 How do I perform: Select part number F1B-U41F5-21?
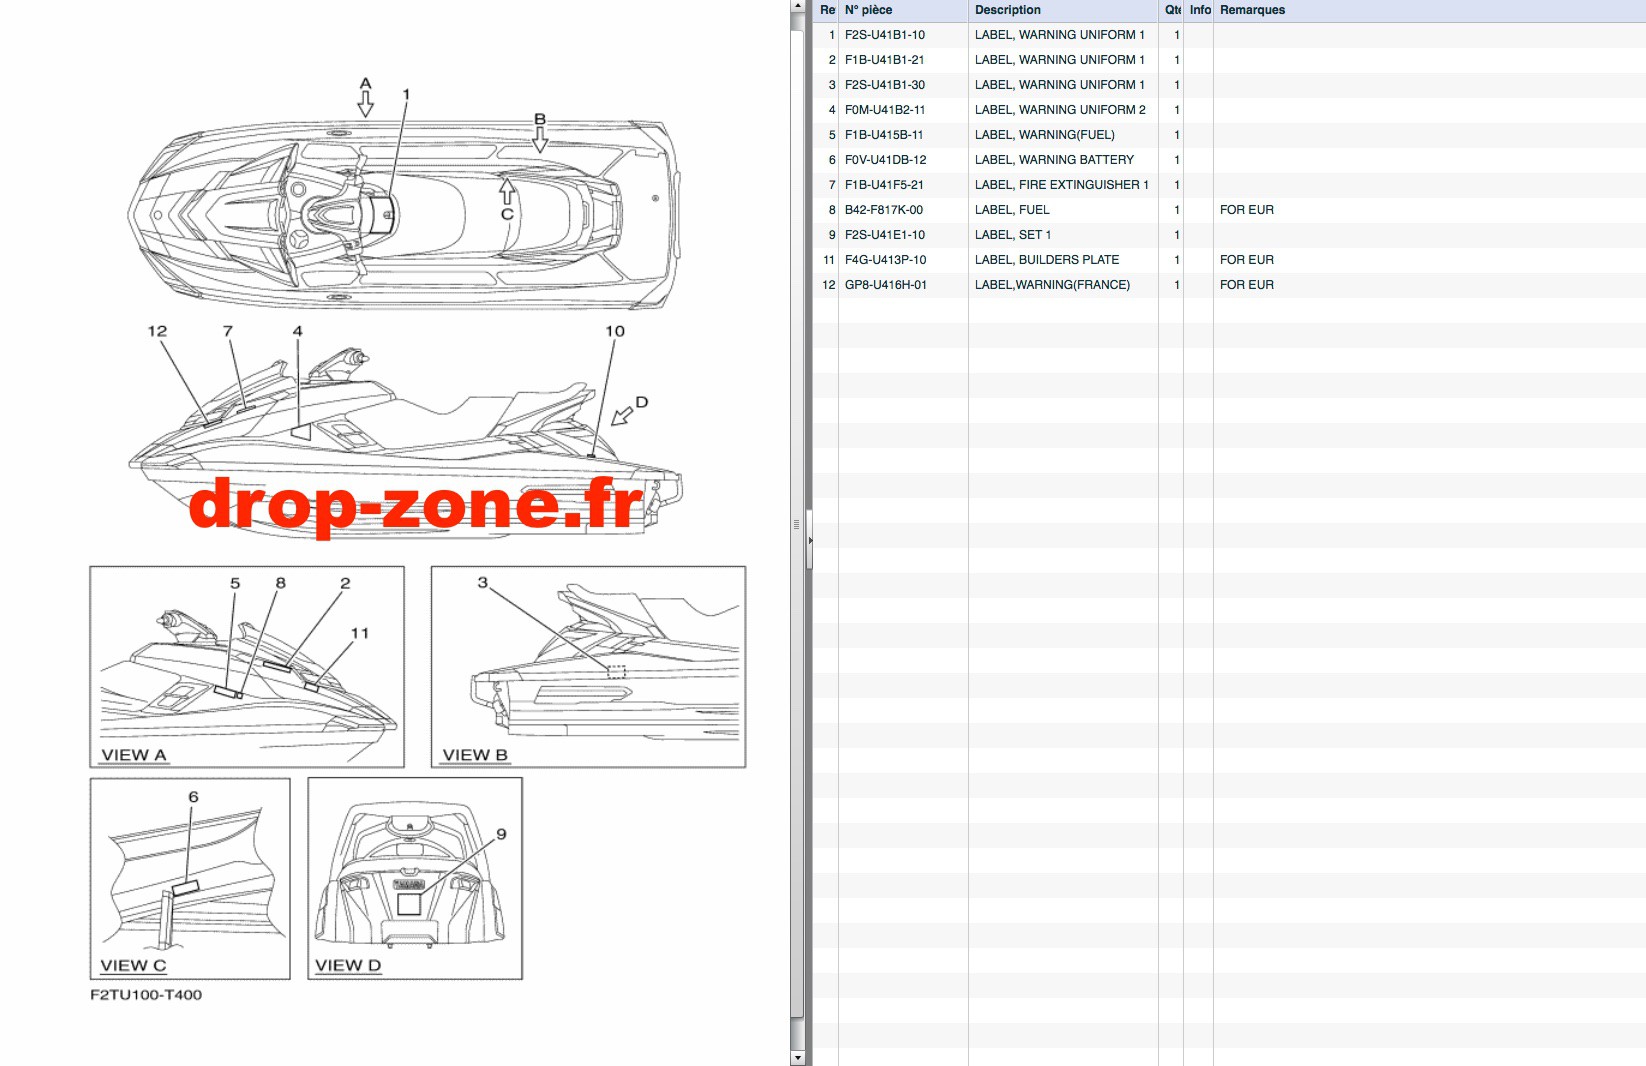(x=884, y=185)
